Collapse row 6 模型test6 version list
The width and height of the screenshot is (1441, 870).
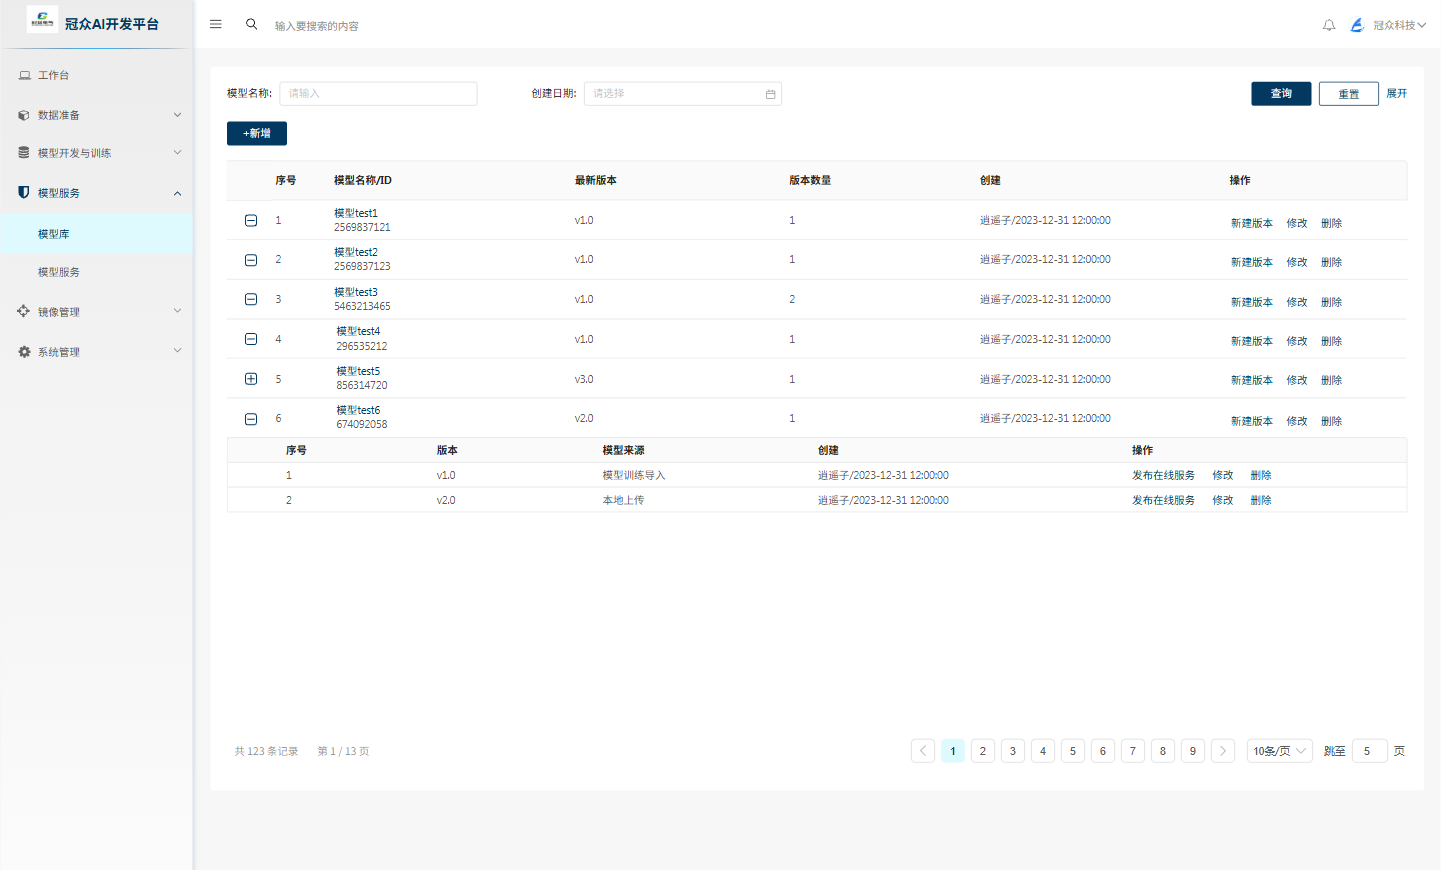click(x=251, y=419)
